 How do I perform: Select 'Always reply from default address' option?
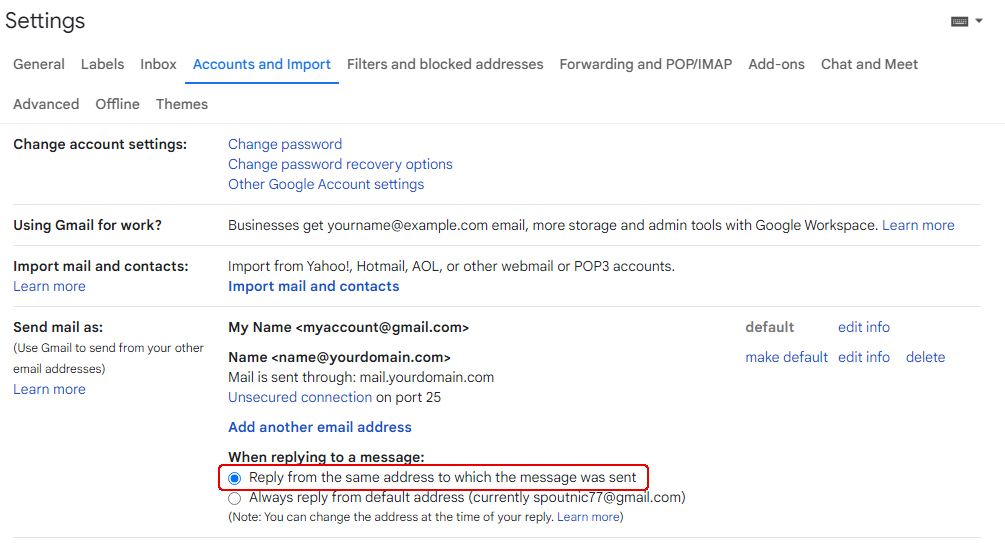pyautogui.click(x=235, y=498)
